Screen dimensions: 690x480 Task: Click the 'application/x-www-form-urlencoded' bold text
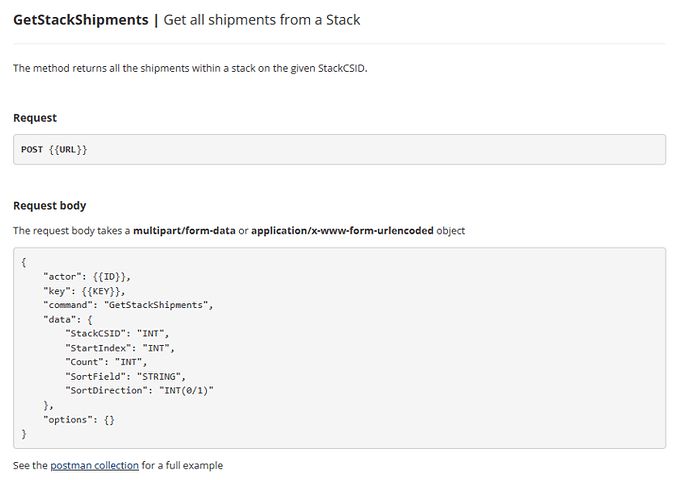tap(342, 231)
